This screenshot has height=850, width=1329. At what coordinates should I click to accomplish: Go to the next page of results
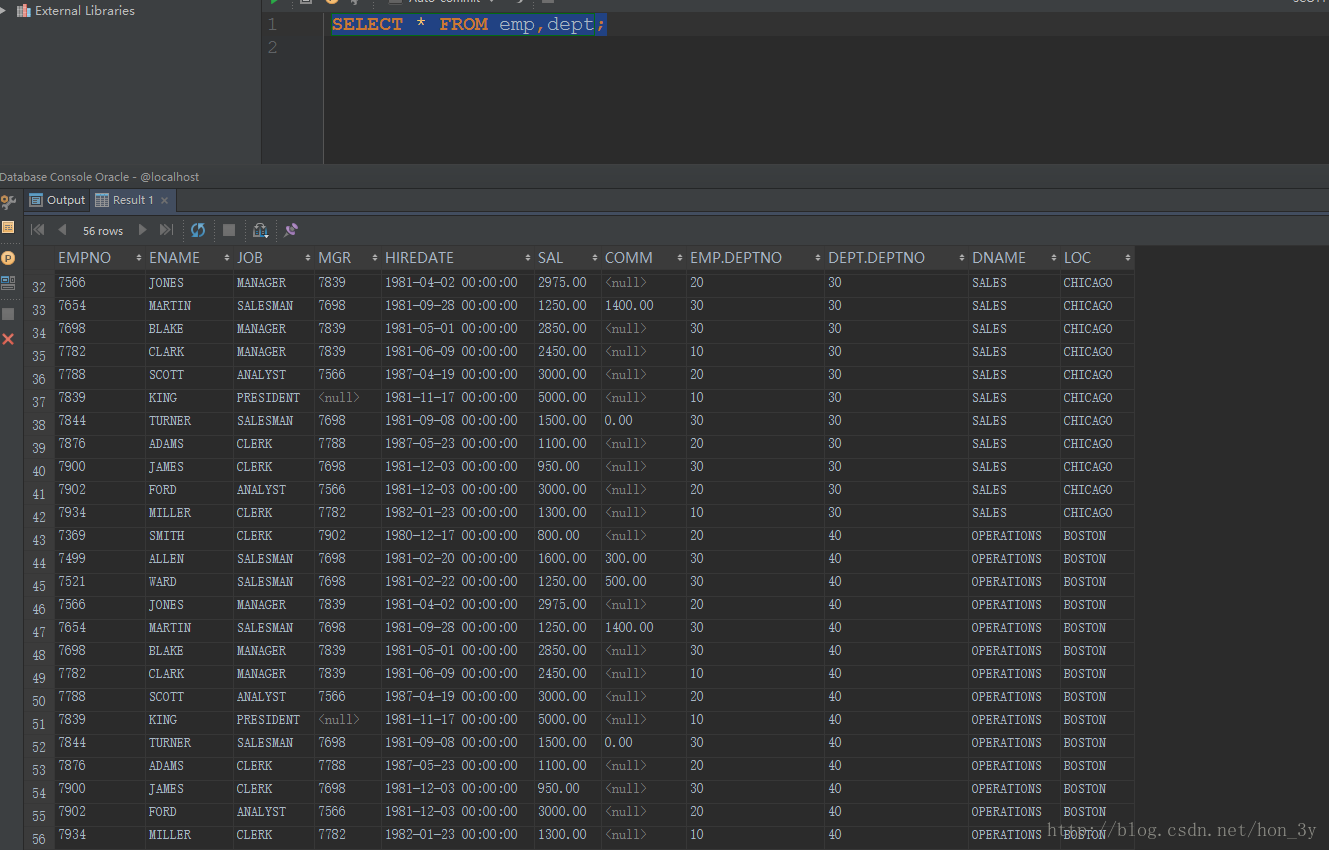143,230
